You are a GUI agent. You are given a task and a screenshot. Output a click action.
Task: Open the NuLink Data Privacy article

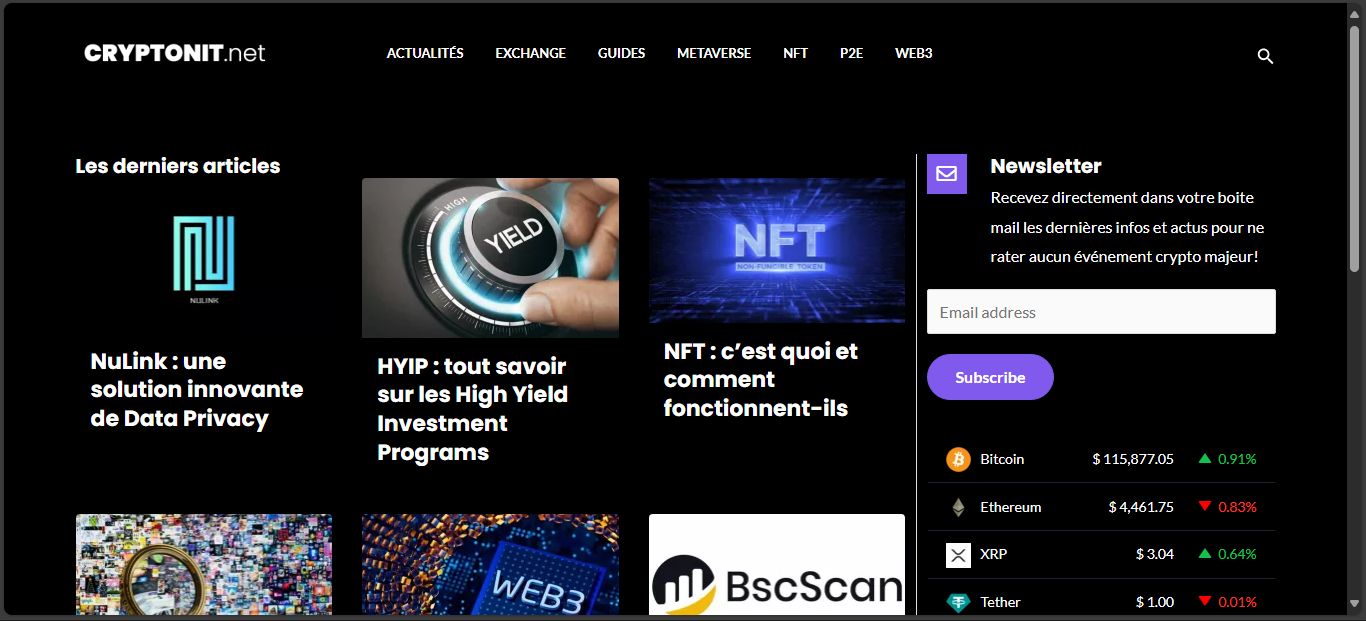point(197,390)
